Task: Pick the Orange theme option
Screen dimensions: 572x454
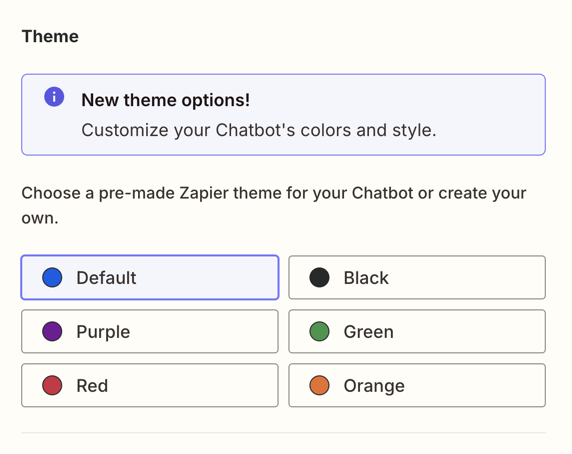Action: [x=417, y=385]
